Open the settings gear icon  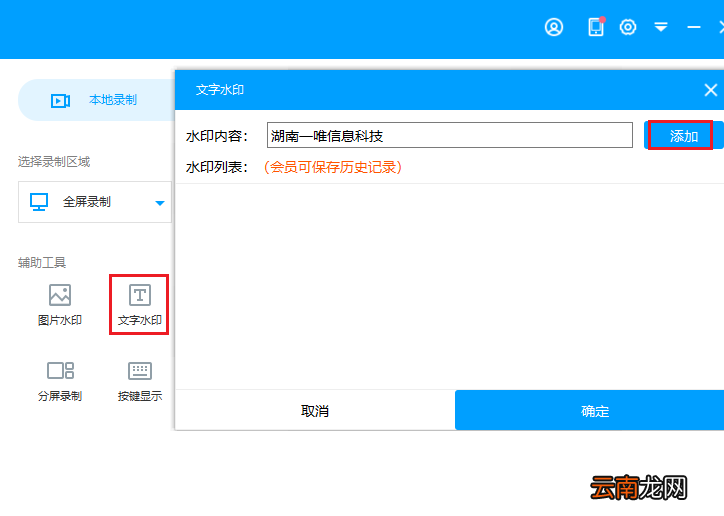pos(627,27)
